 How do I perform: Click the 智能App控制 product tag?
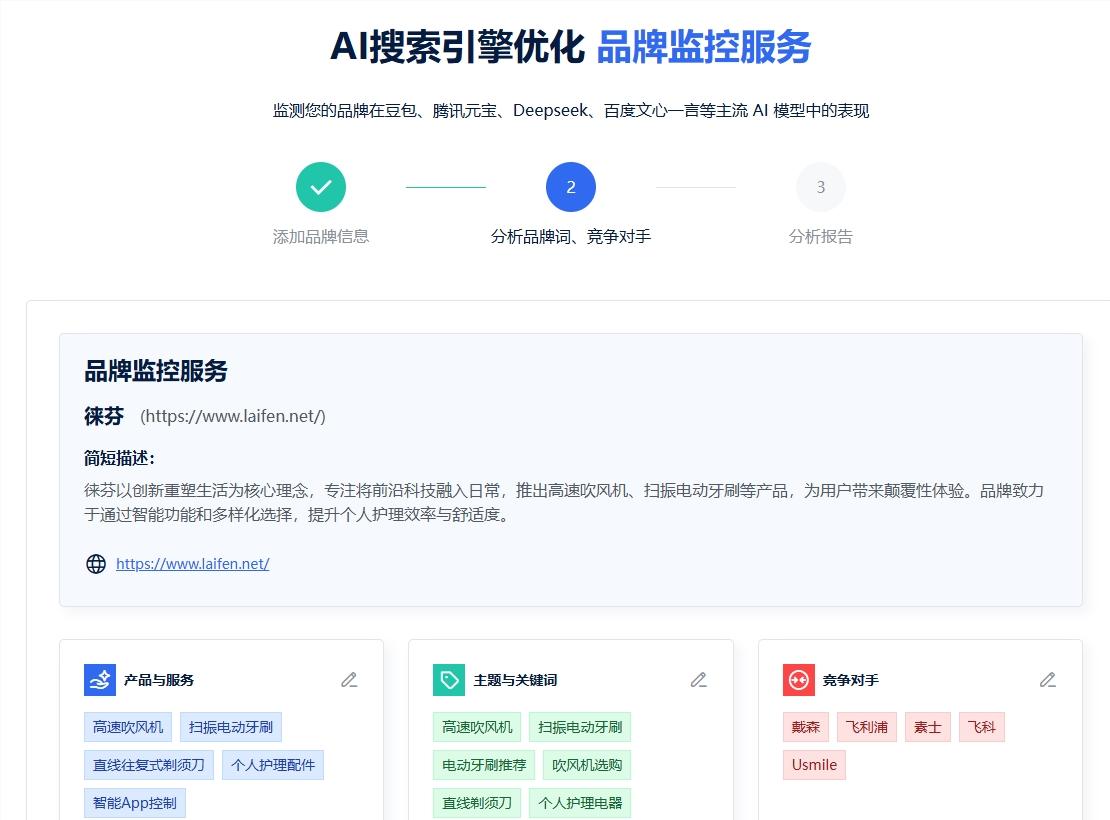coord(135,803)
